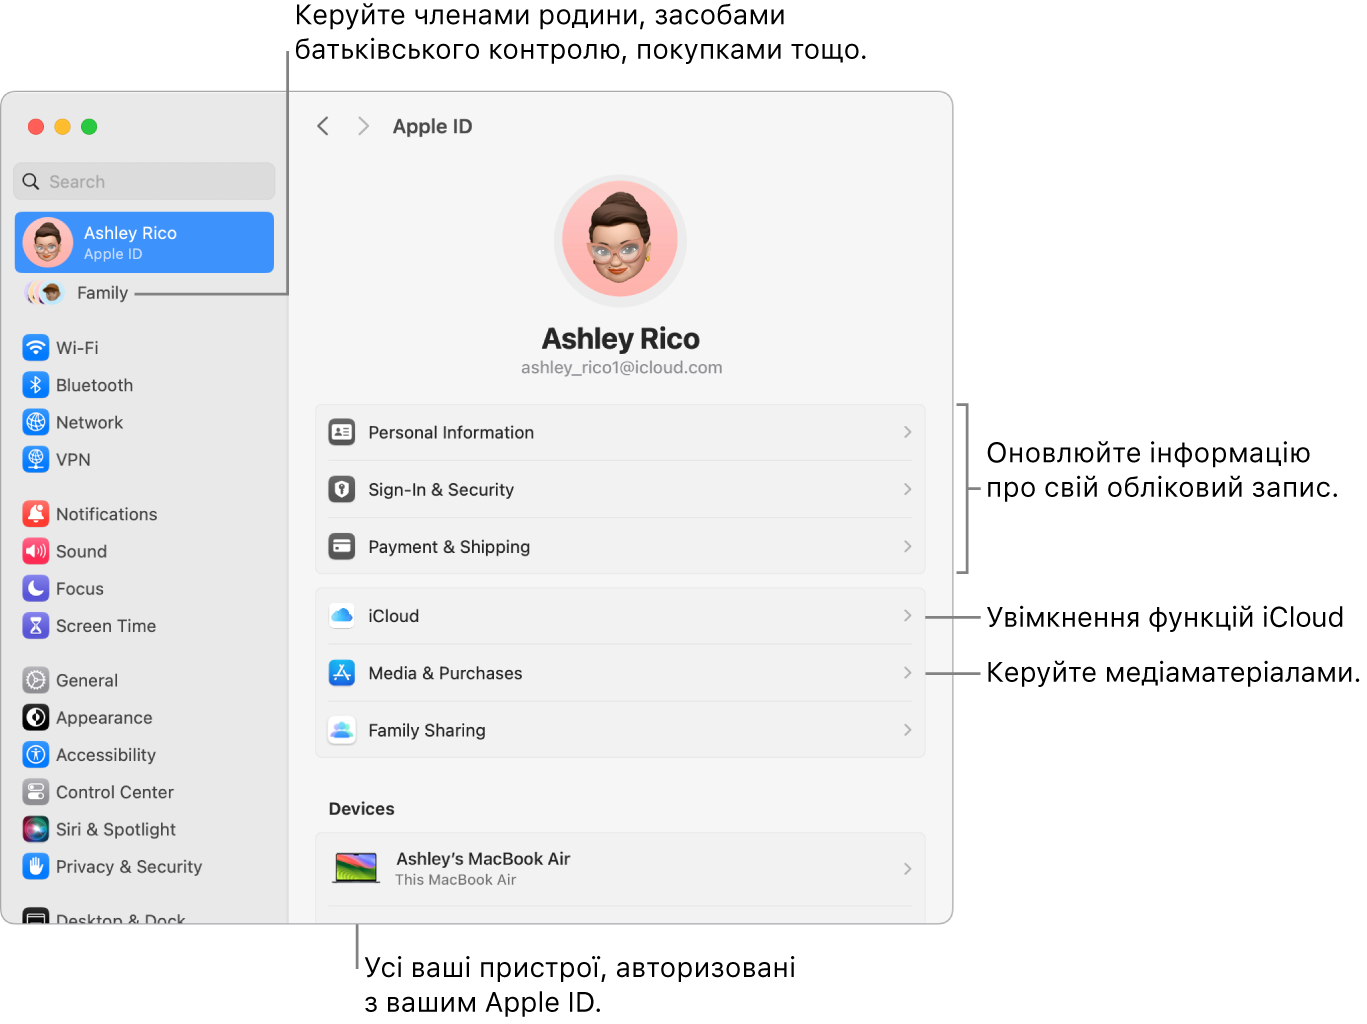1367x1024 pixels.
Task: Open the Network globe icon
Action: pyautogui.click(x=36, y=422)
